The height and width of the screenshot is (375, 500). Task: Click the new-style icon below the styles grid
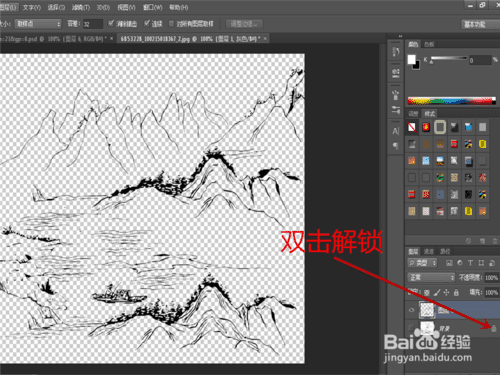click(x=482, y=240)
